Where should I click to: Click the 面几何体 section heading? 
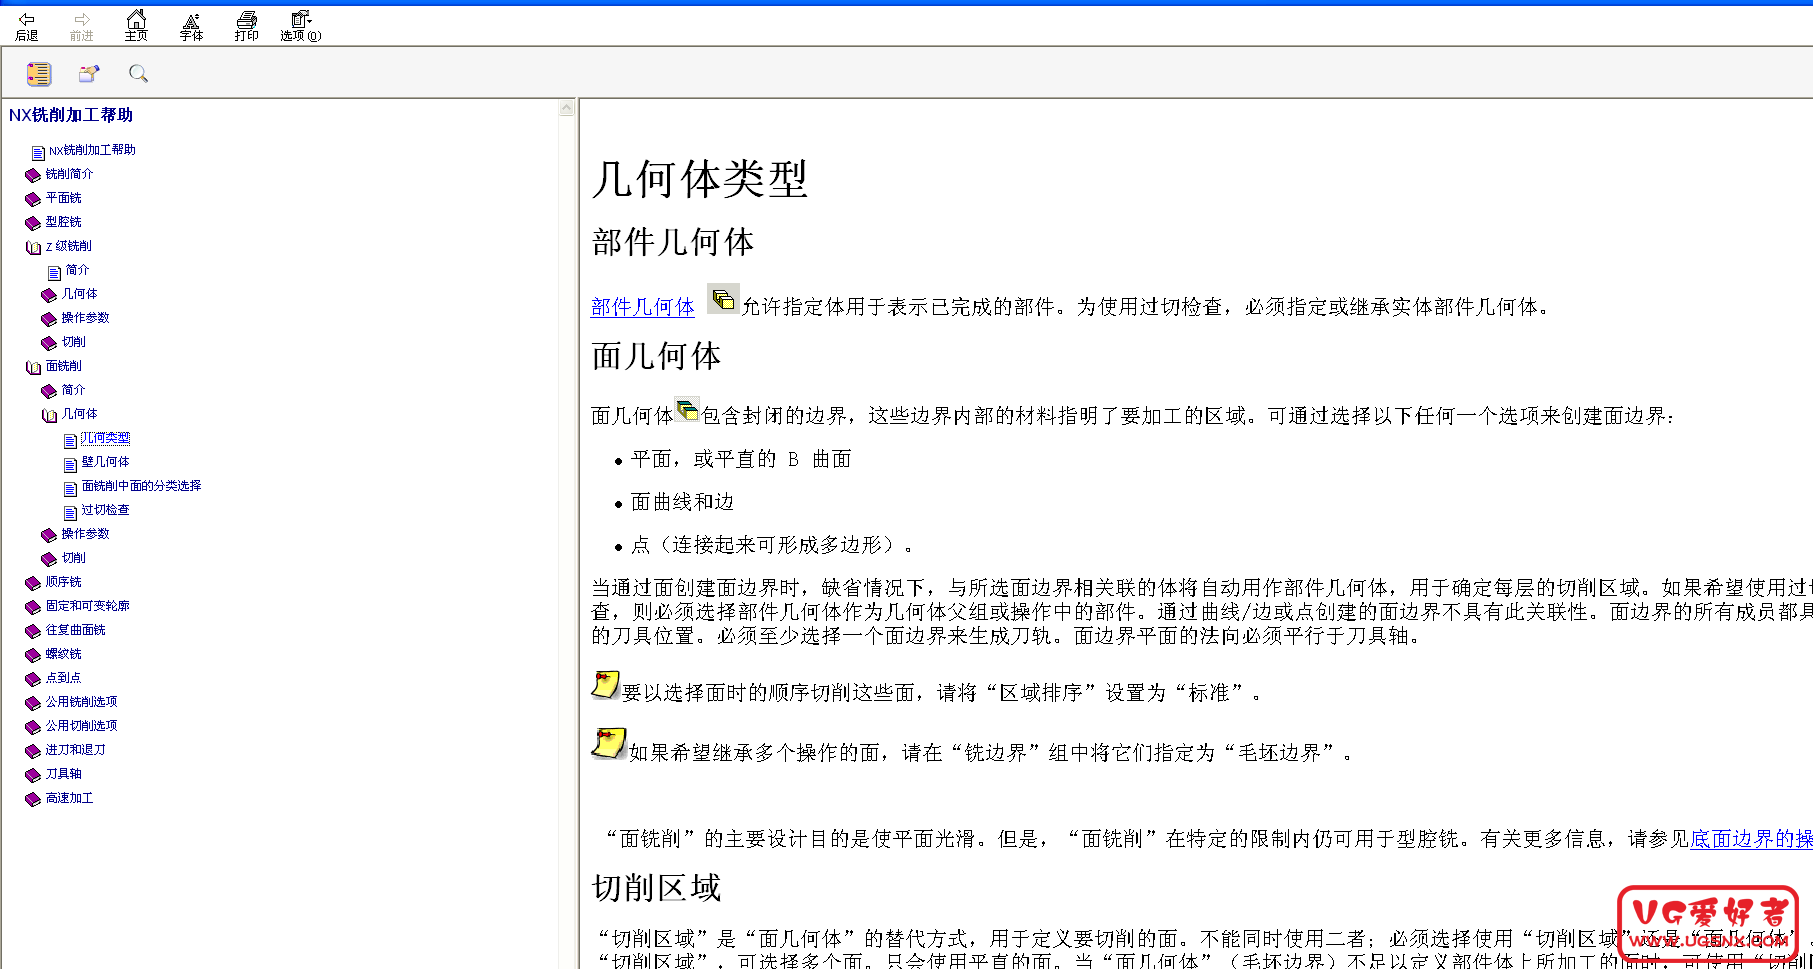point(656,356)
